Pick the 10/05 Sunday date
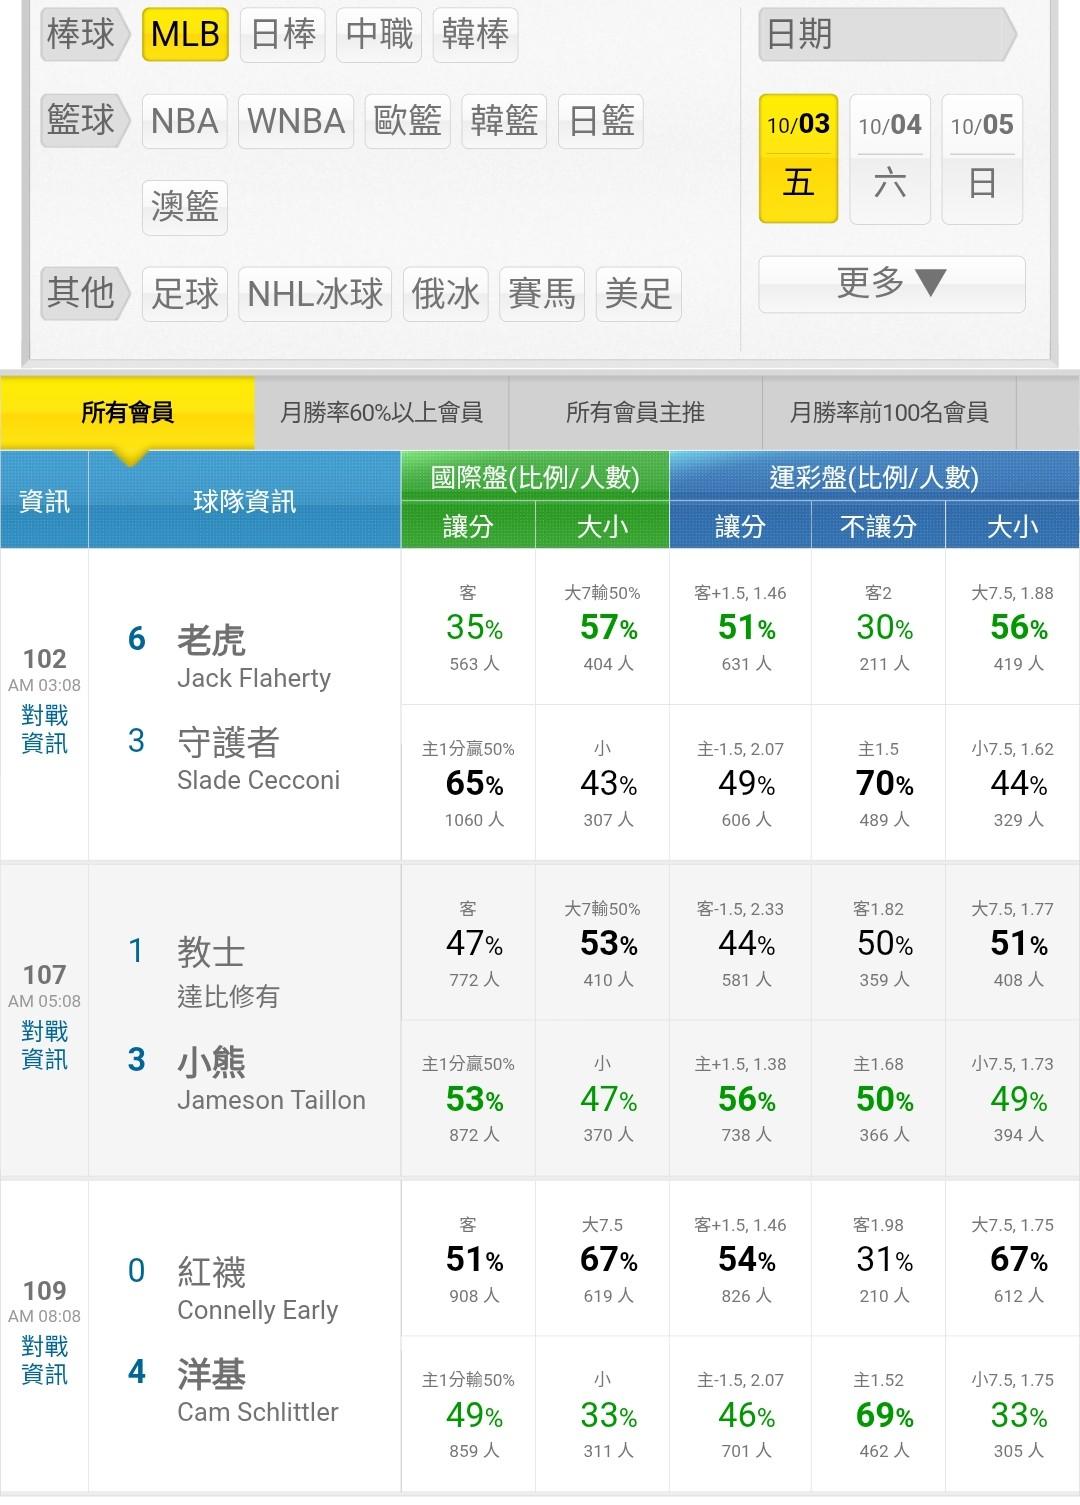The width and height of the screenshot is (1080, 1505). tap(982, 158)
